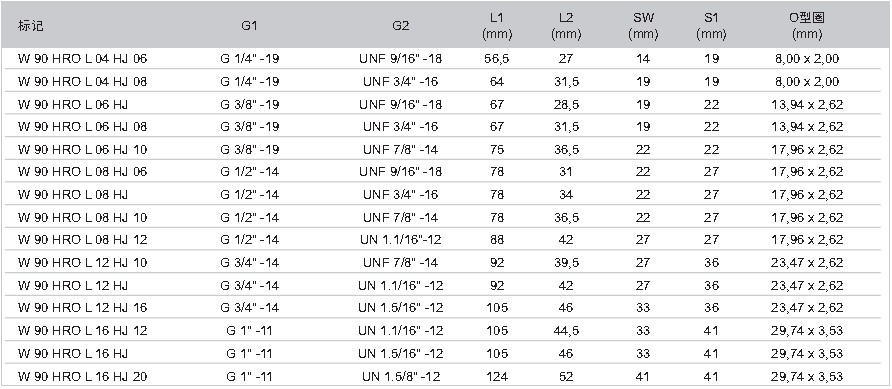This screenshot has height=389, width=892.
Task: Select the UN 1.5/8" -12 cell
Action: (400, 376)
